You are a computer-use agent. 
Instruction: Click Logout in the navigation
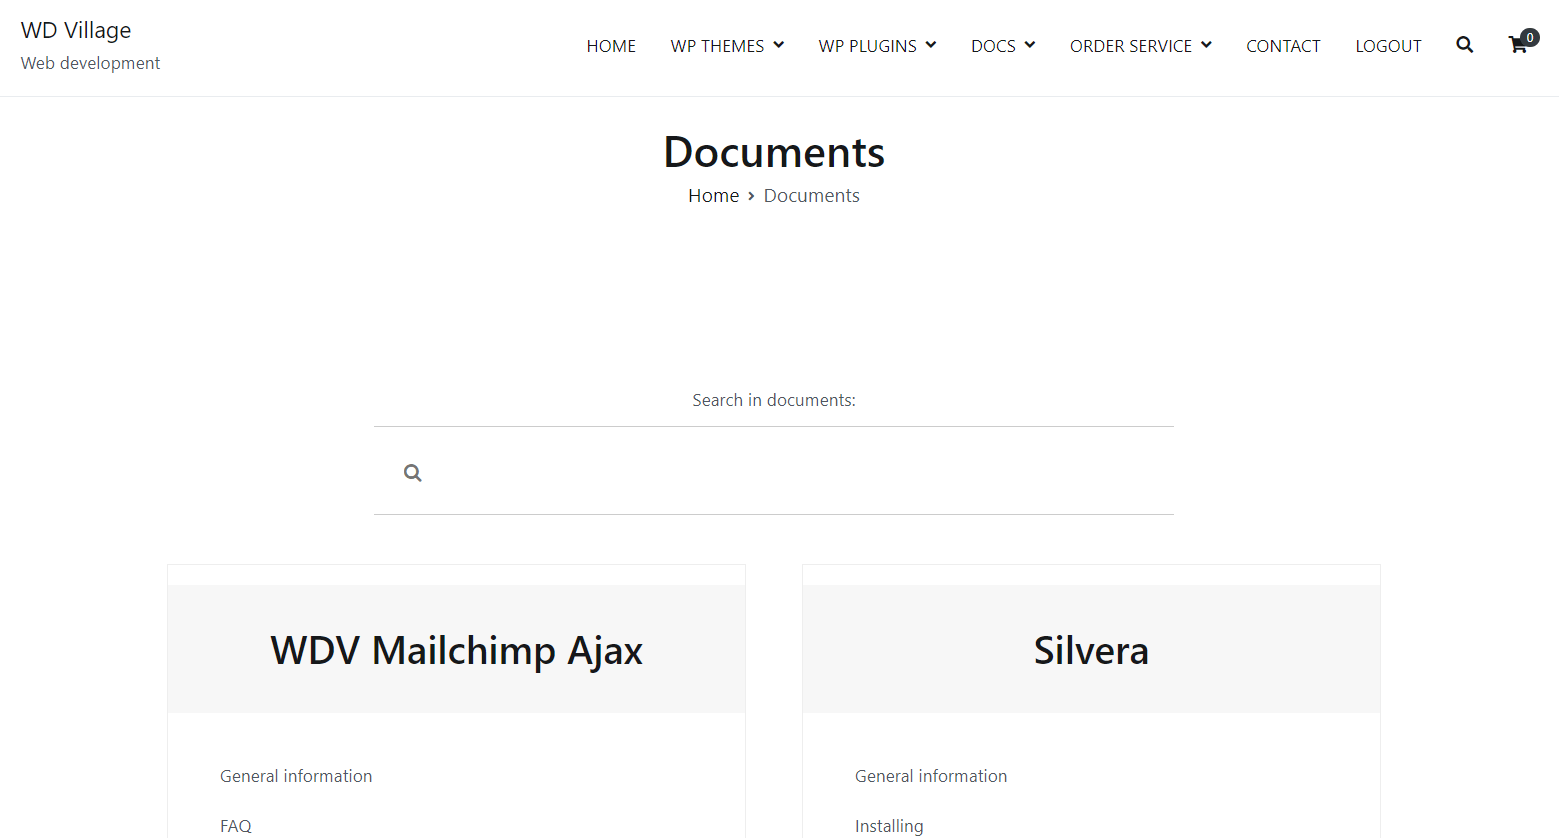1388,46
